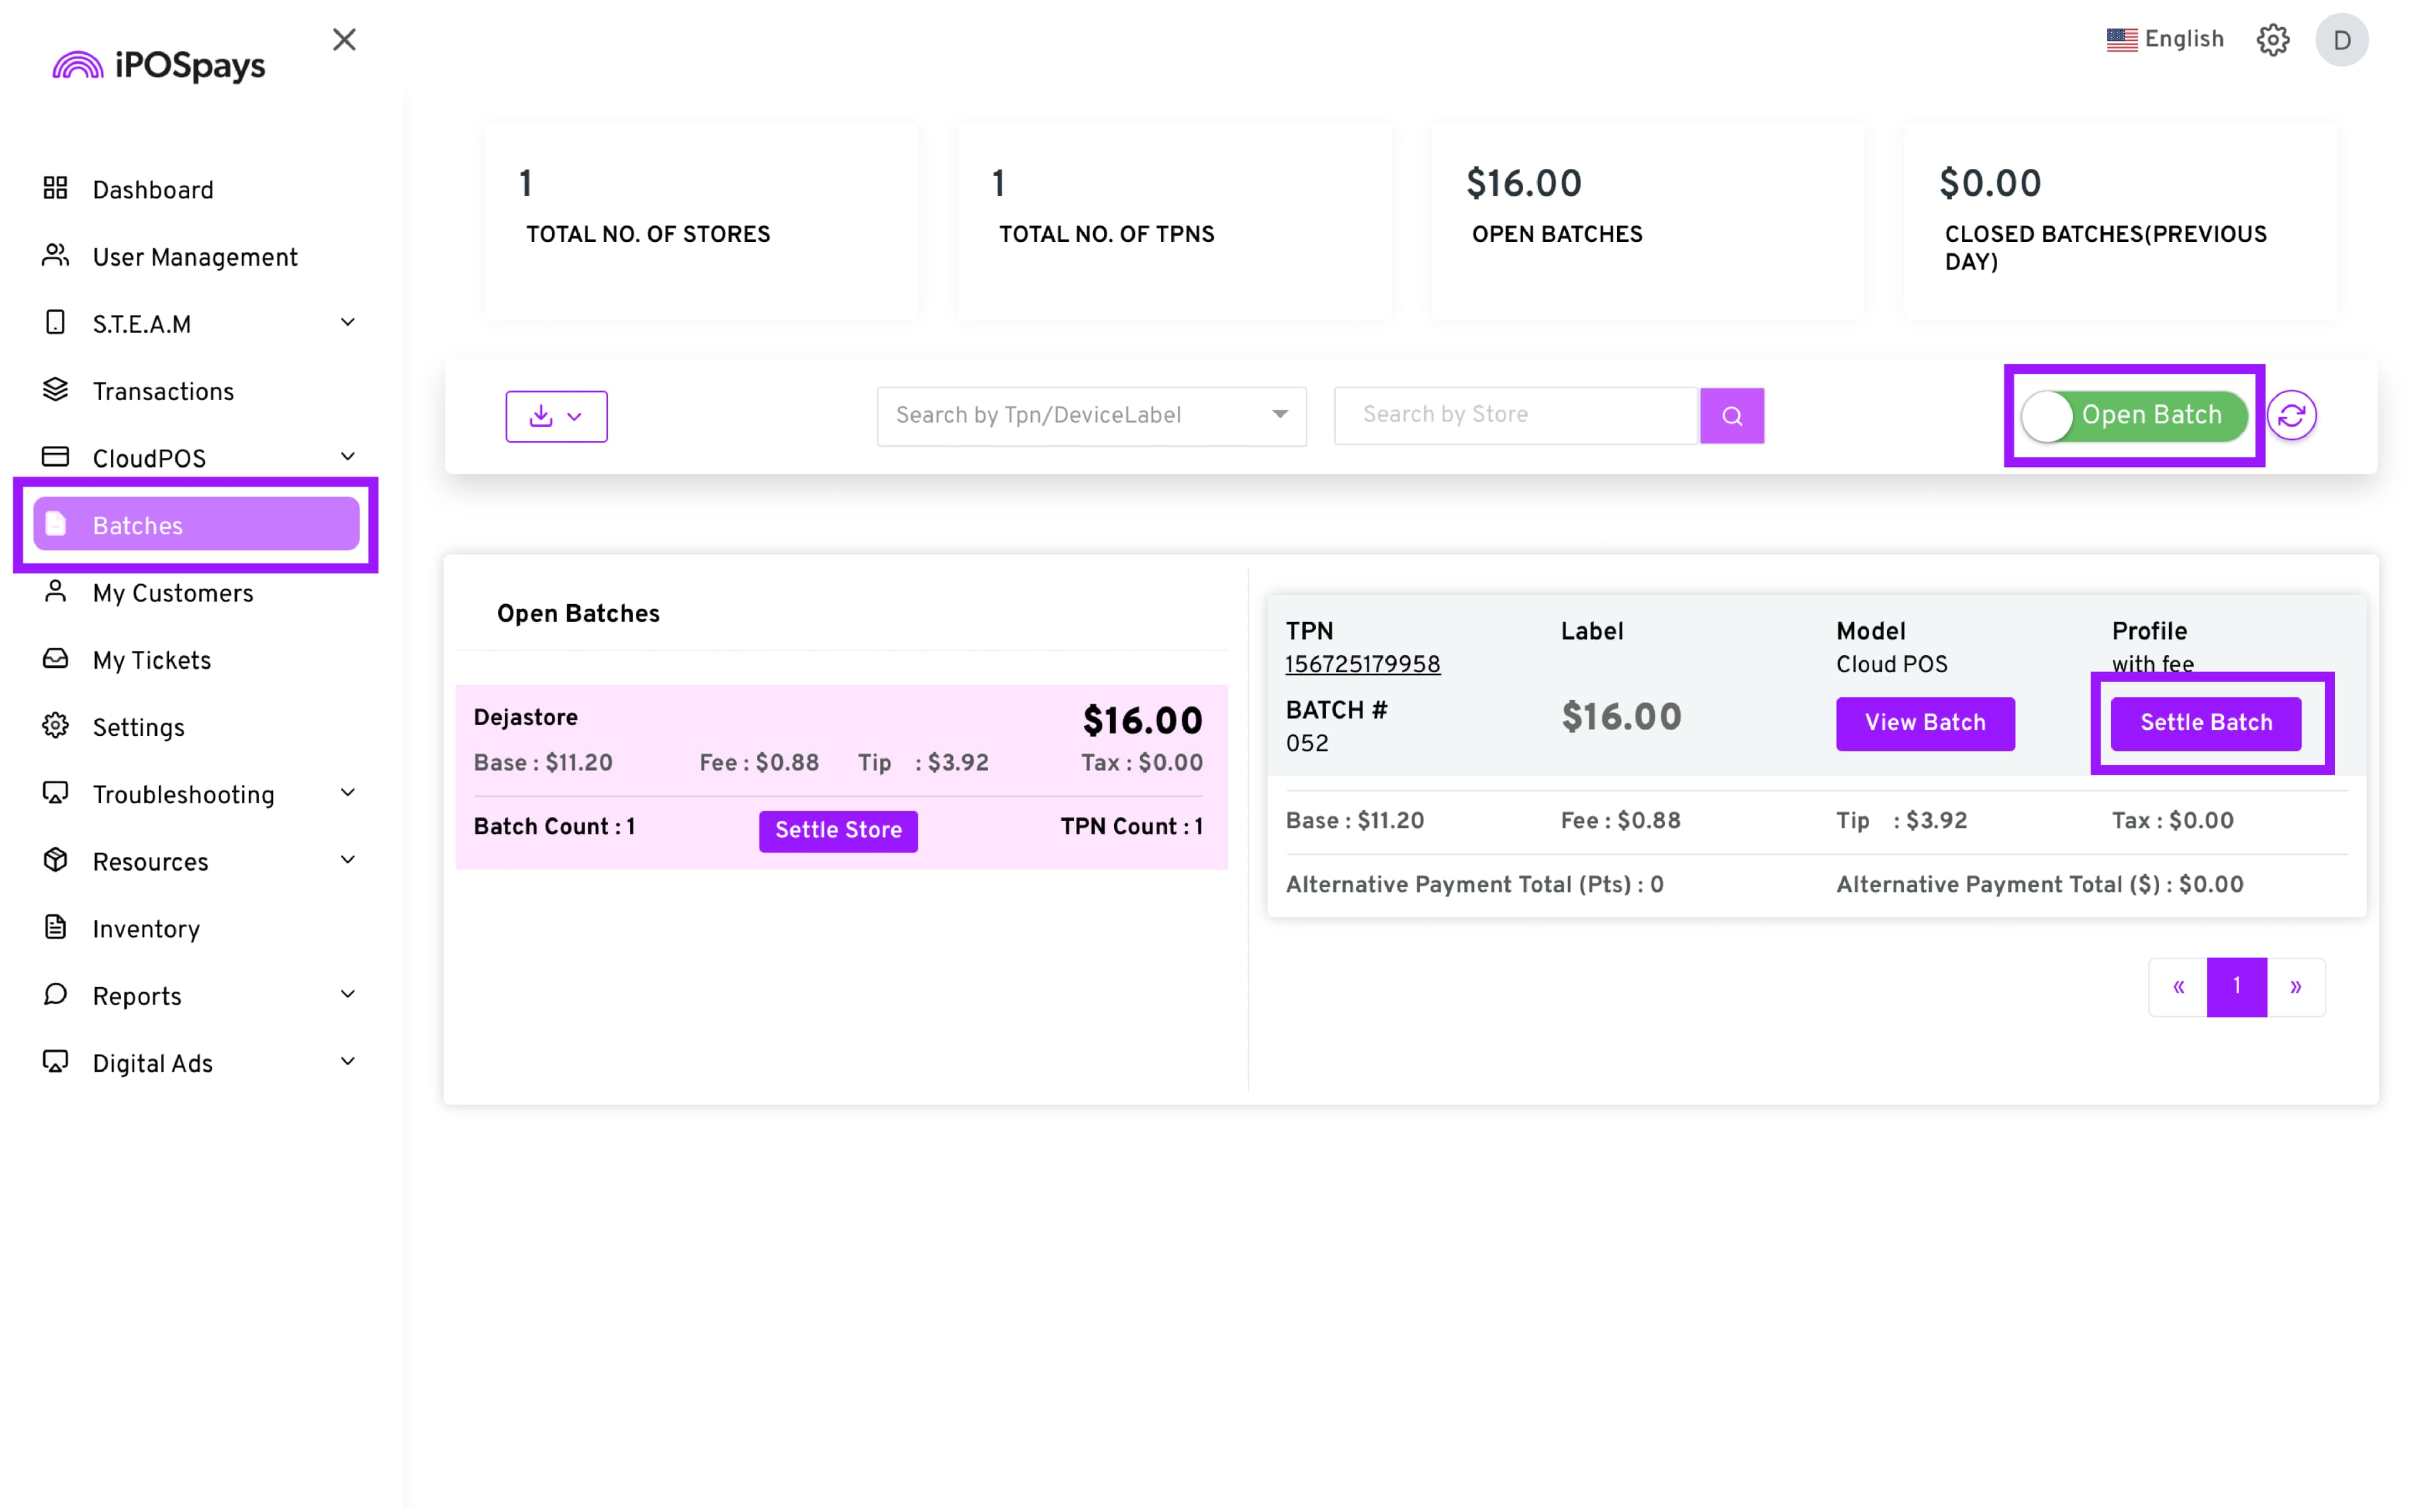Open the download export dropdown
Screen dimensions: 2420x1512
556,416
